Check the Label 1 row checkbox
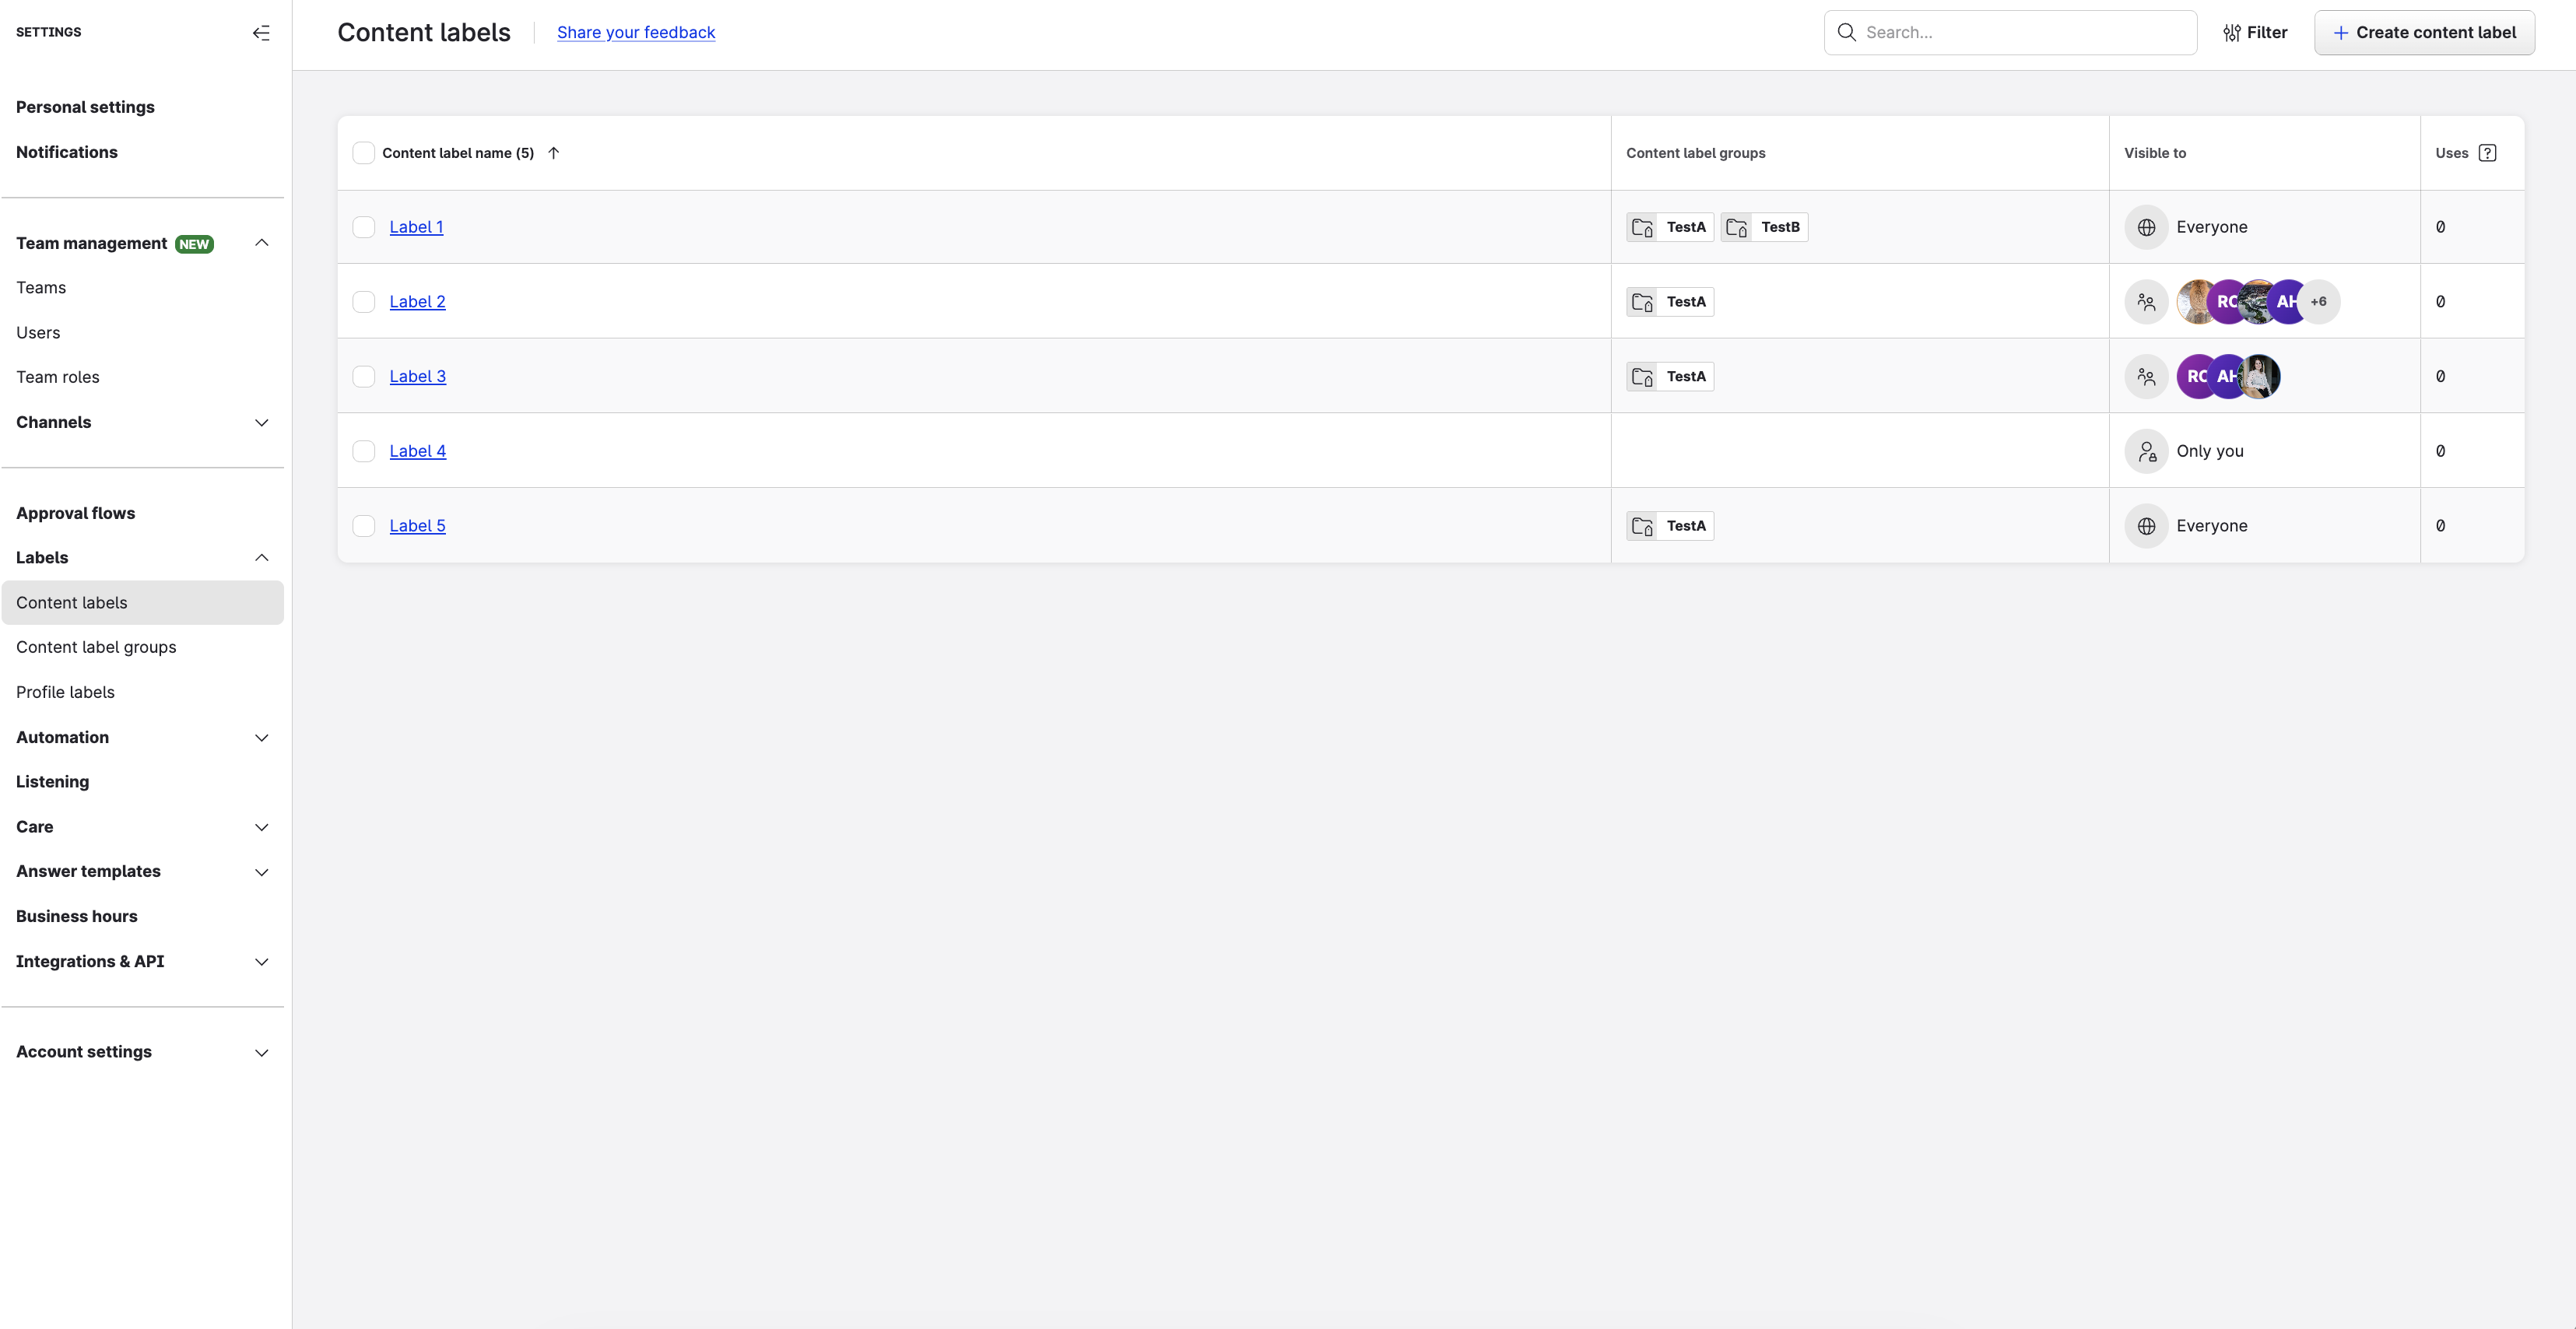 364,227
